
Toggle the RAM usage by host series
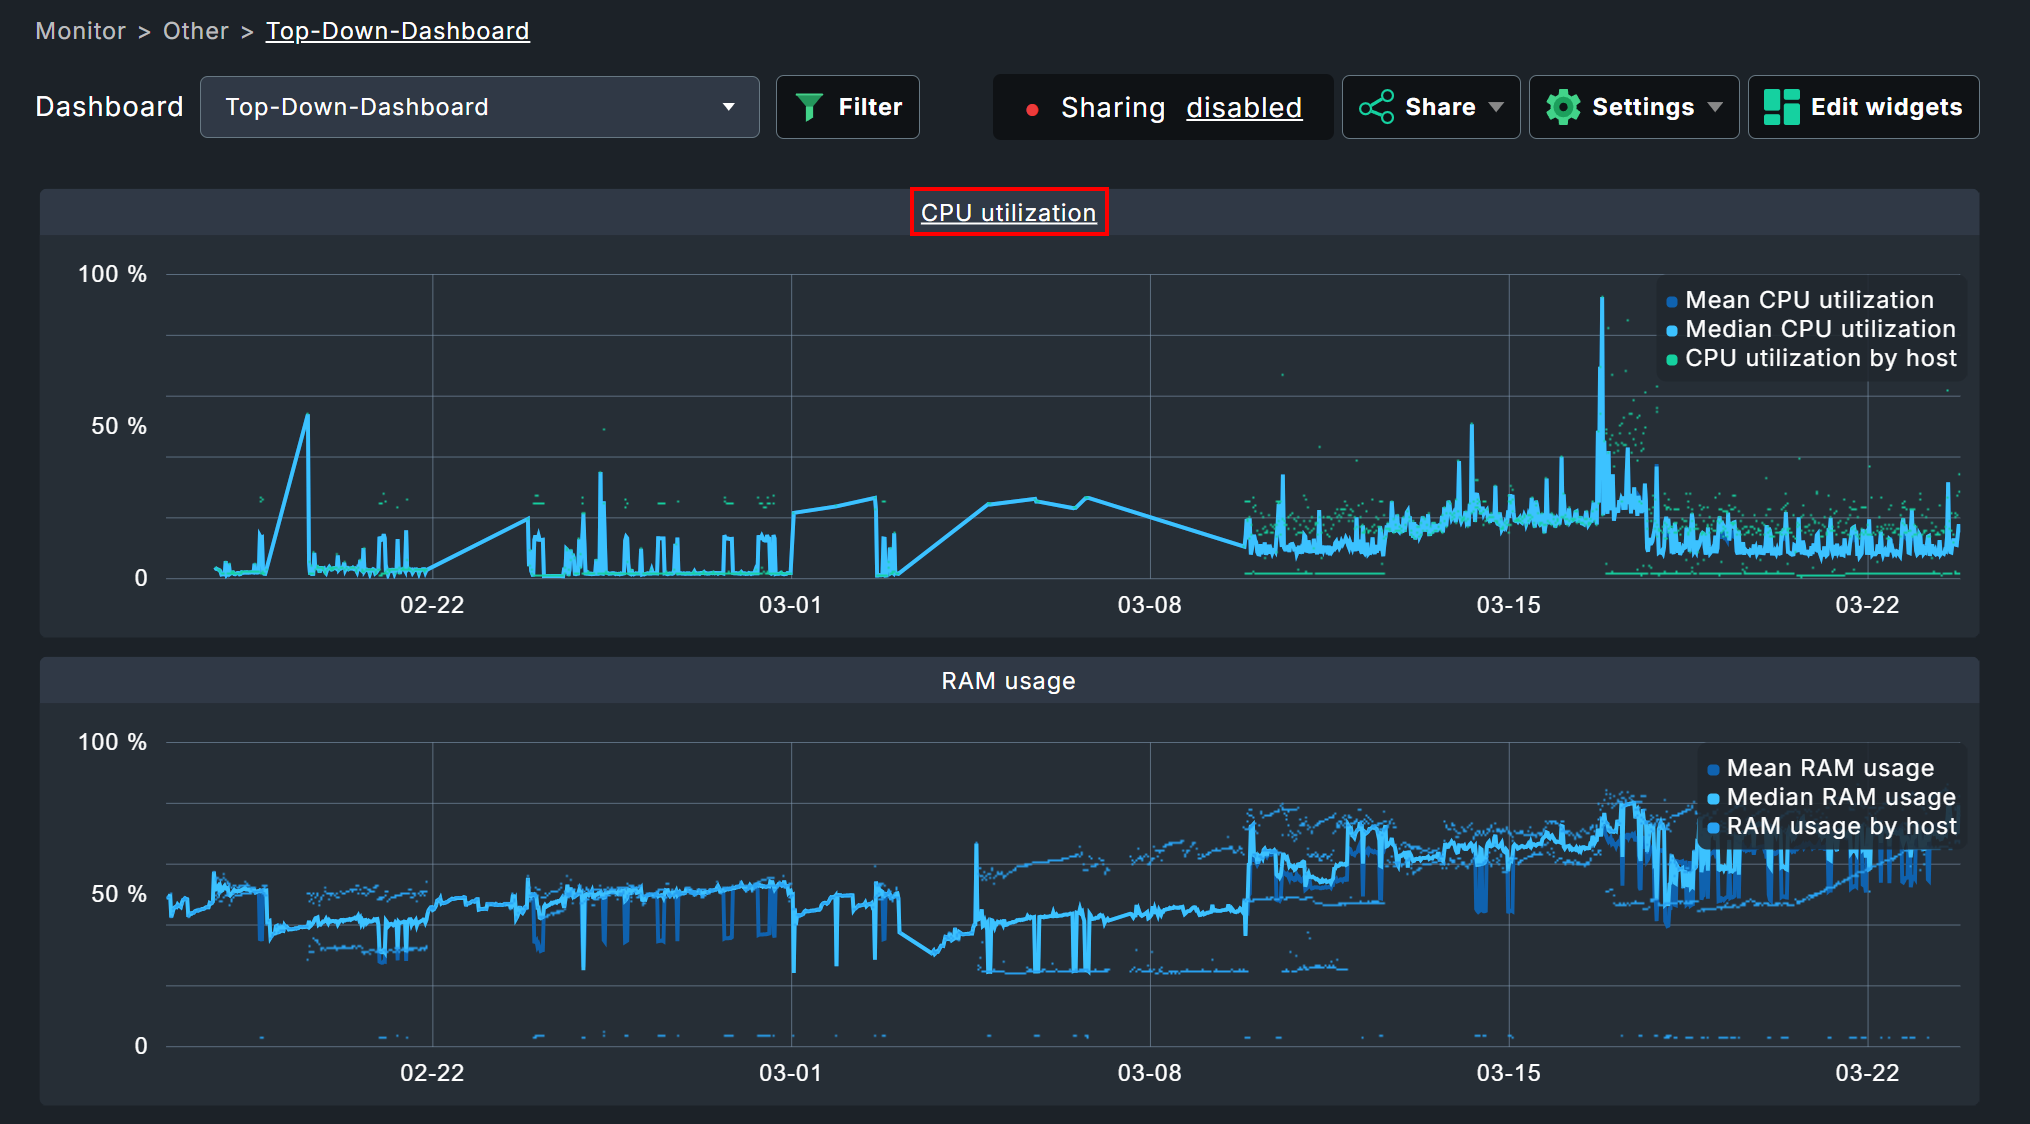1712,826
